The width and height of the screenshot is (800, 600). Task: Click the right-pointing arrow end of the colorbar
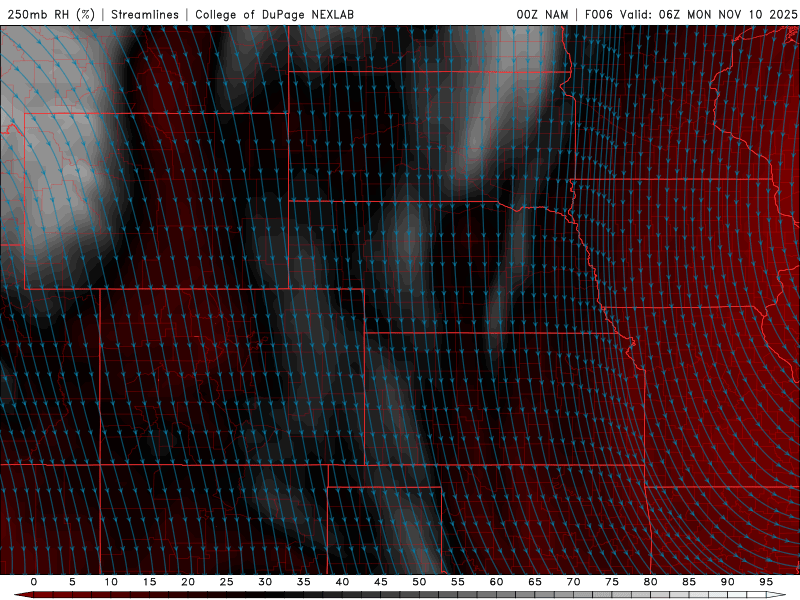tap(776, 595)
